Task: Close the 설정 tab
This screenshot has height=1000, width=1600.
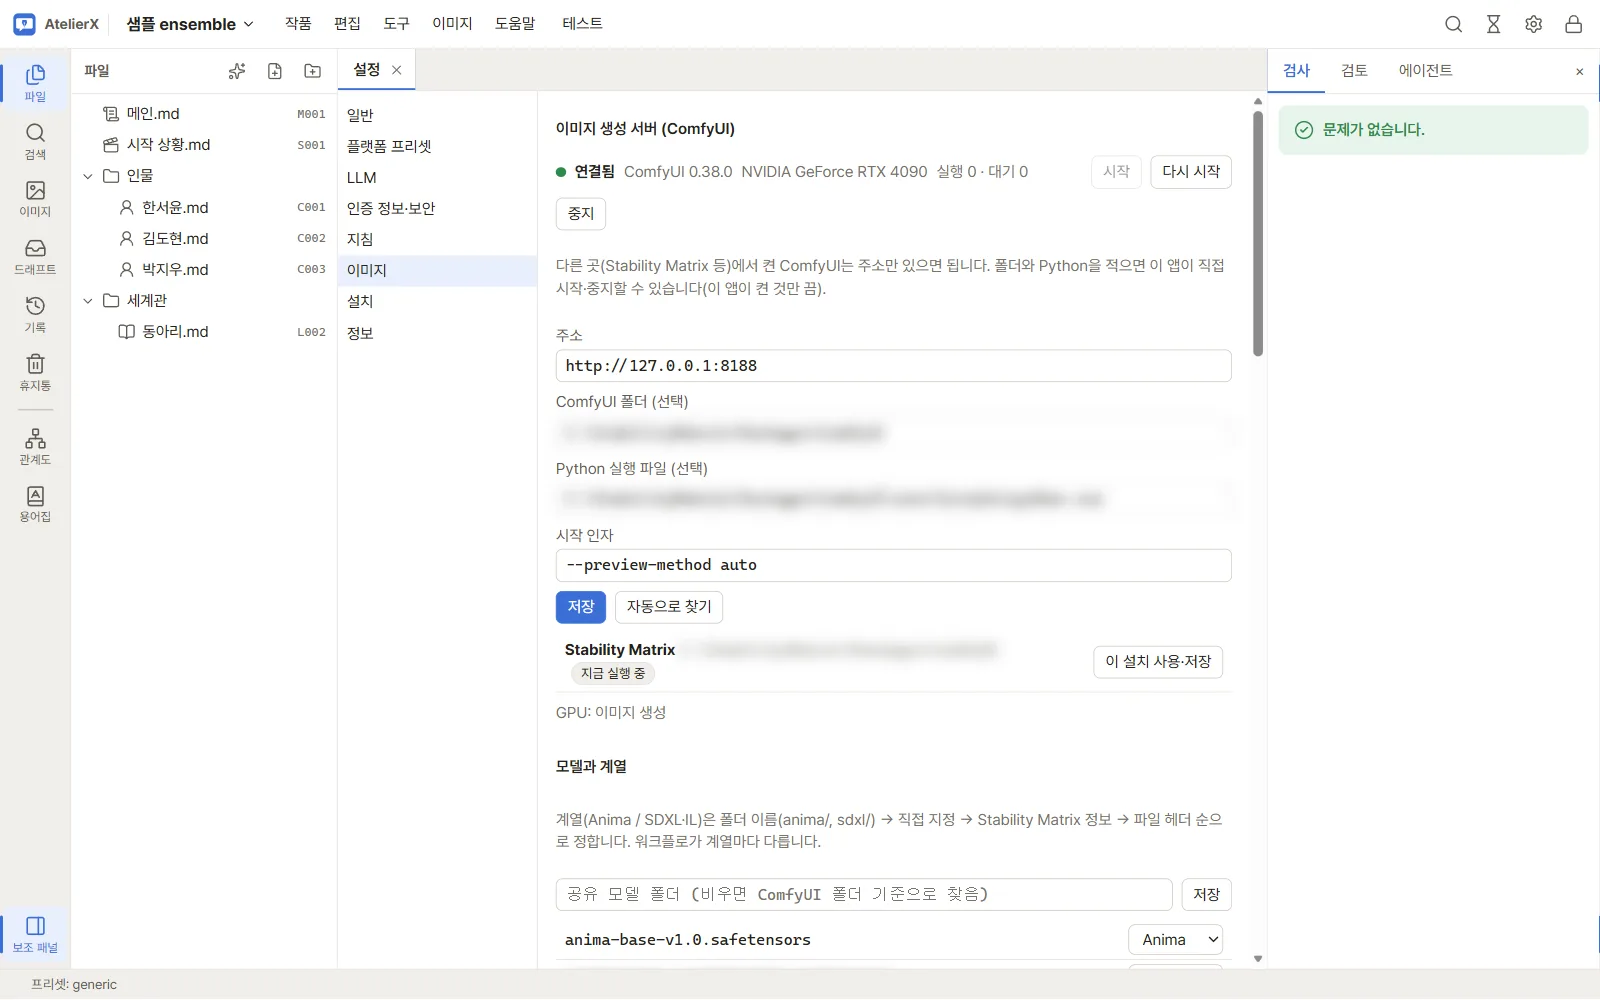Action: coord(397,70)
